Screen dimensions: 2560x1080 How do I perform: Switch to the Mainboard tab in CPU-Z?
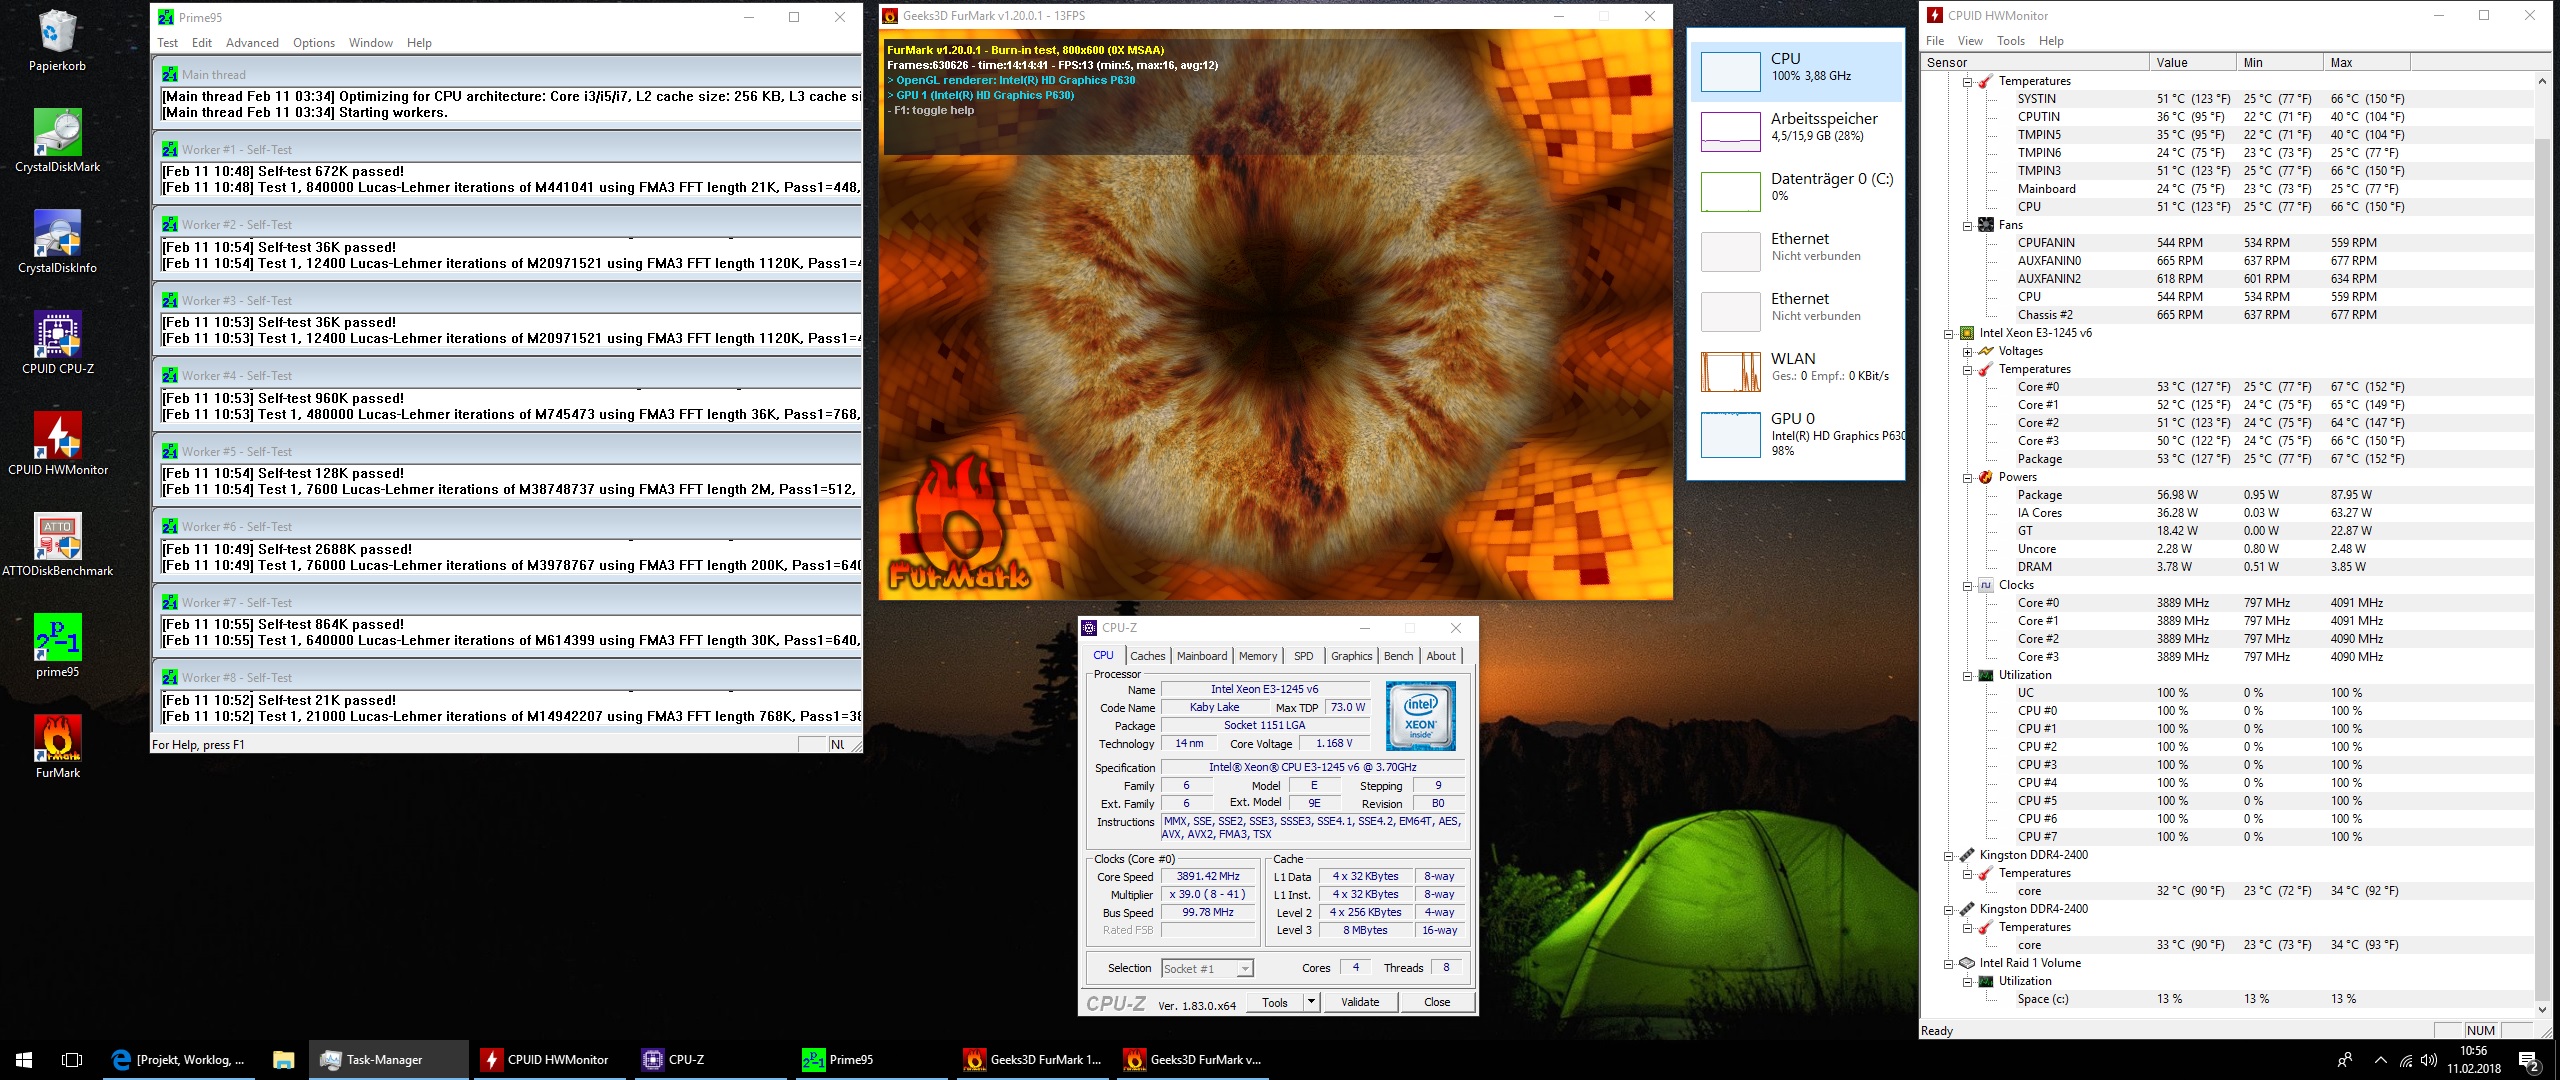tap(1201, 656)
